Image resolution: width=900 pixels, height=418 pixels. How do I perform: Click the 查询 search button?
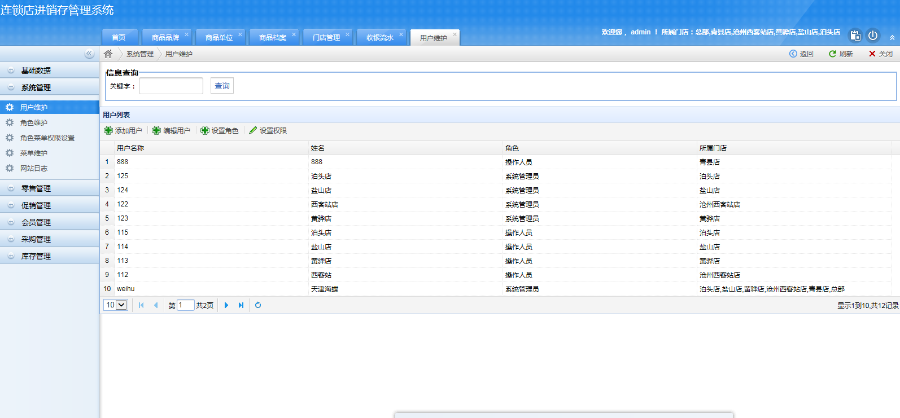pos(221,86)
